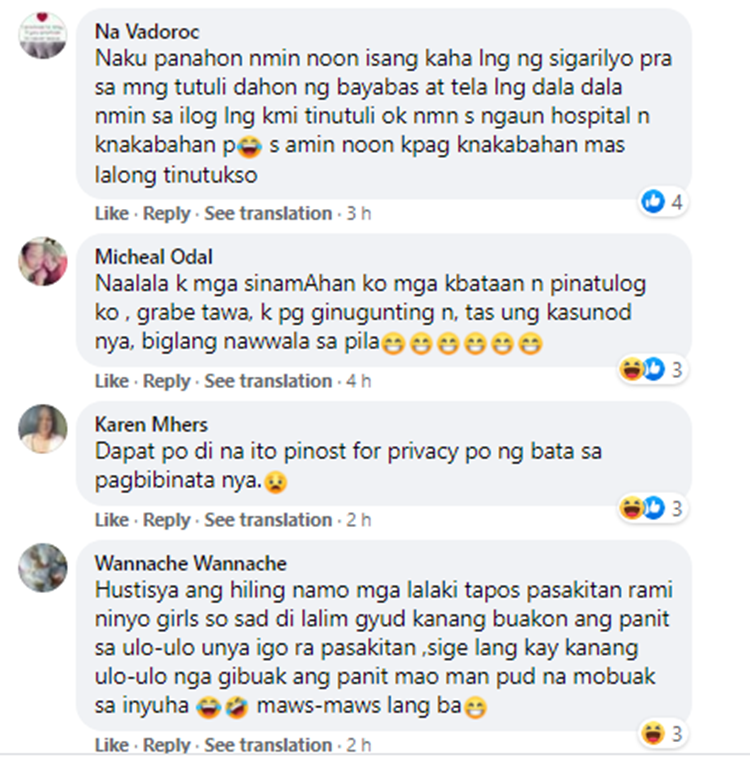
Task: Click haha reaction on Wannache Wannache's comment
Action: [653, 733]
